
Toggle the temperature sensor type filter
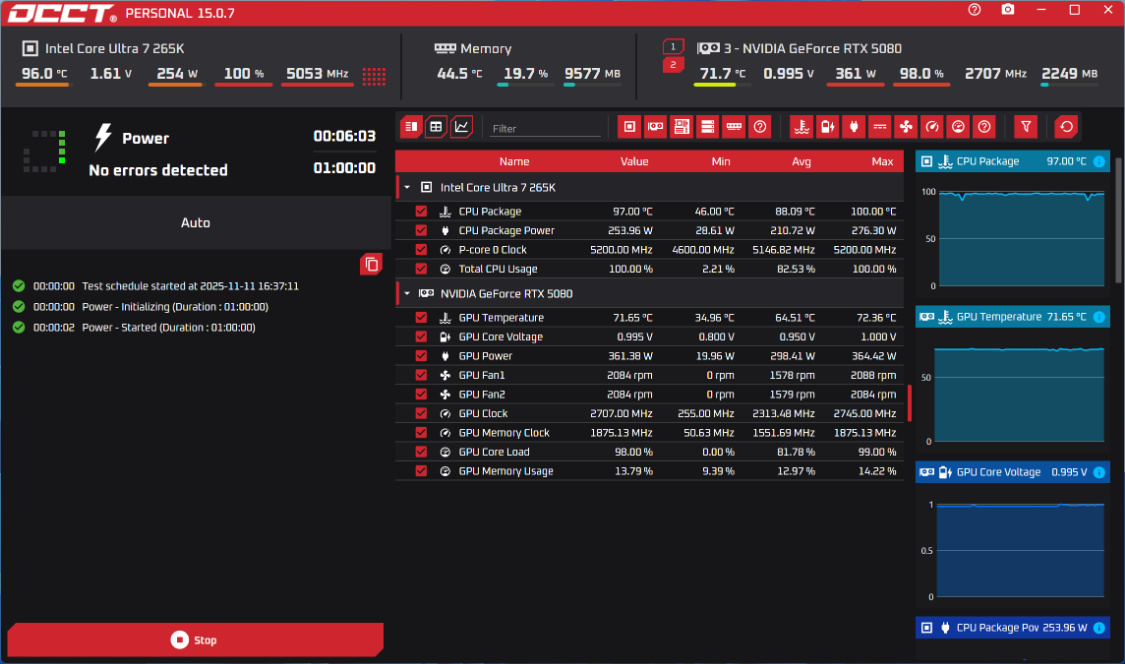(x=801, y=127)
